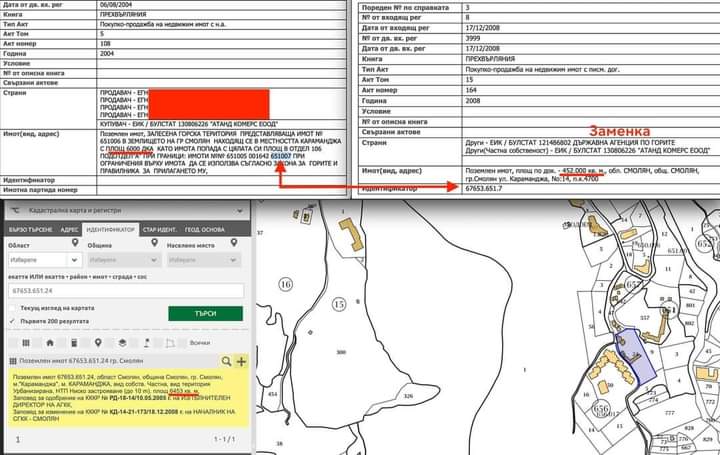Image resolution: width=720 pixels, height=455 pixels.
Task: Open the СТАР ИДЕНТ. tab
Action: [160, 230]
